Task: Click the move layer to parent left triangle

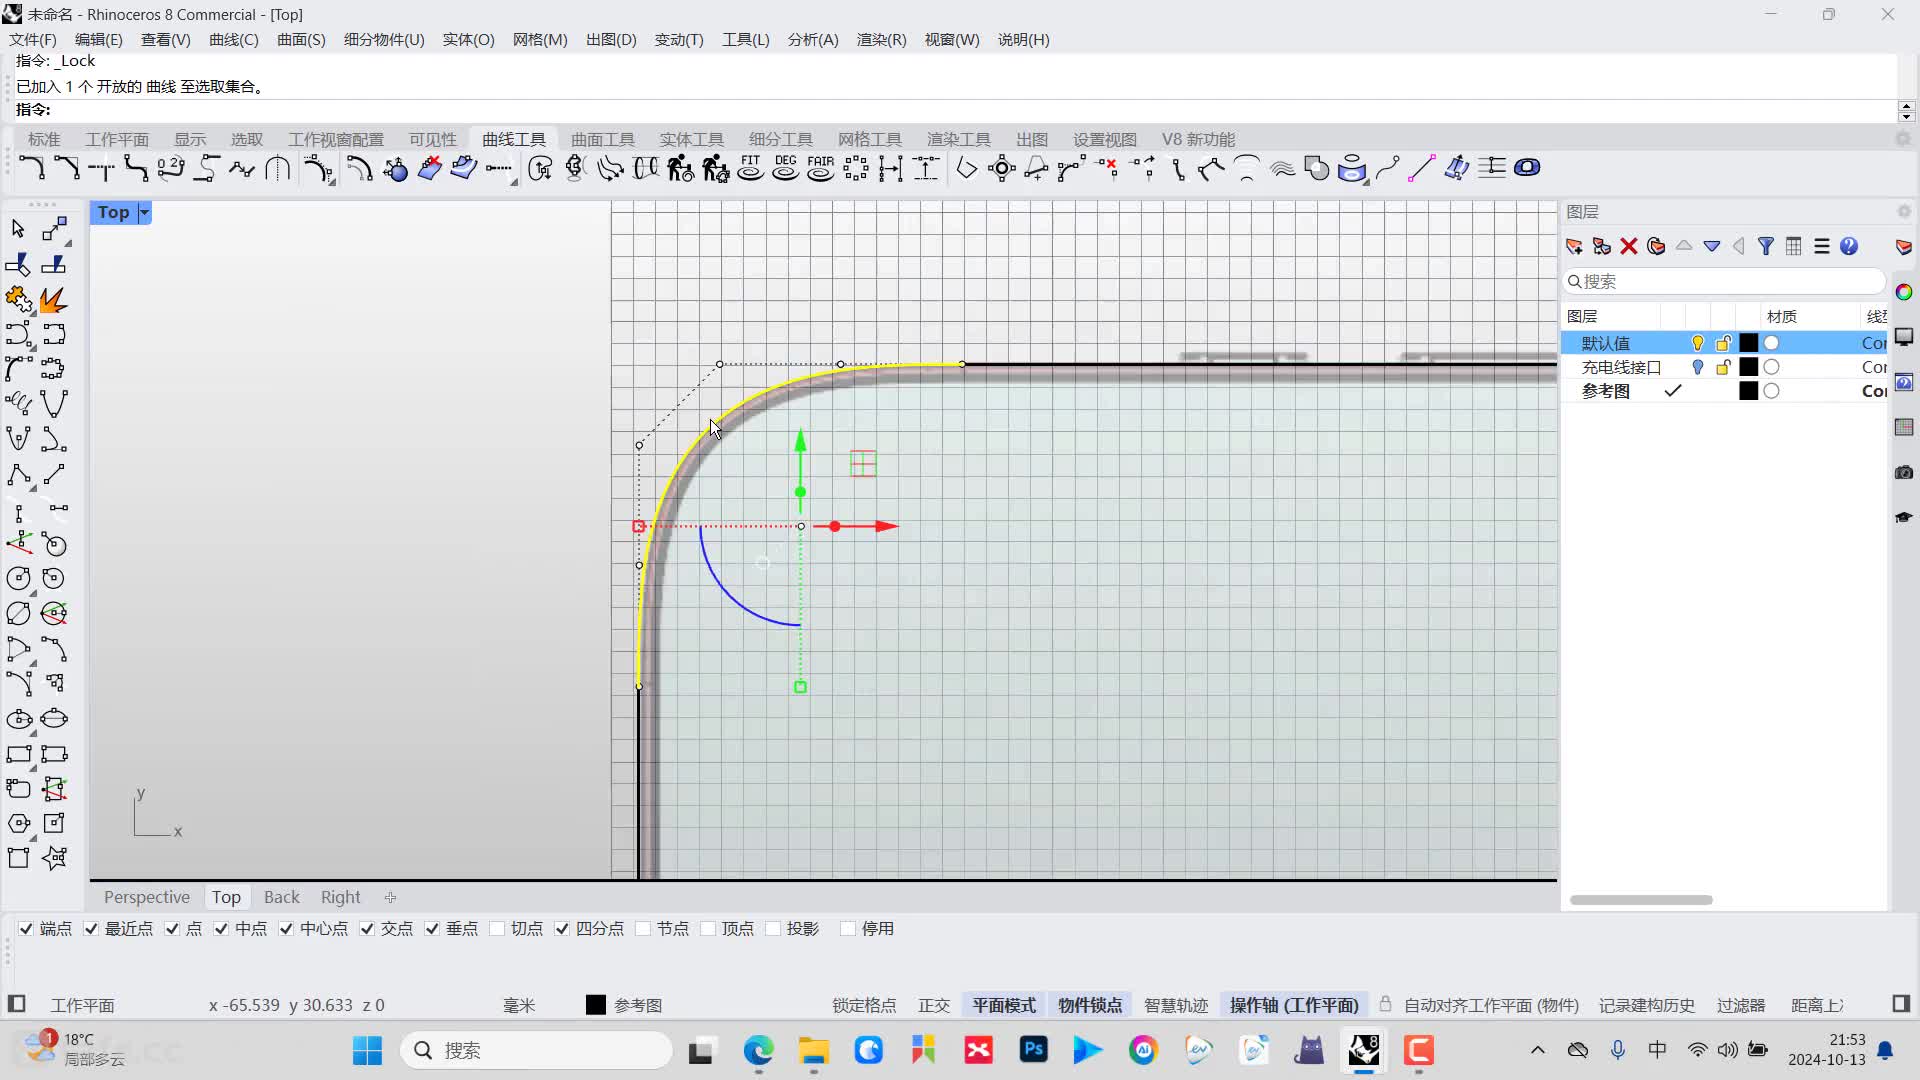Action: coord(1739,246)
